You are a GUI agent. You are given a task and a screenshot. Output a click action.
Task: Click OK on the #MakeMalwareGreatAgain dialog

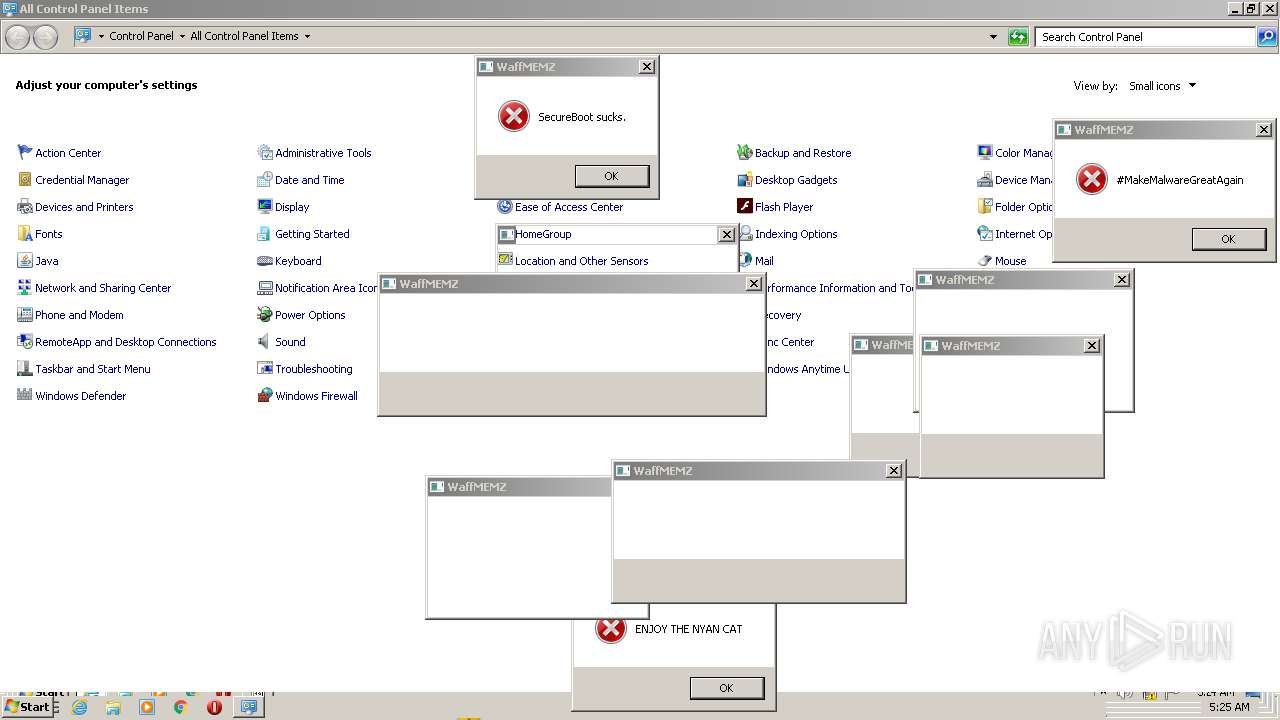pyautogui.click(x=1228, y=239)
